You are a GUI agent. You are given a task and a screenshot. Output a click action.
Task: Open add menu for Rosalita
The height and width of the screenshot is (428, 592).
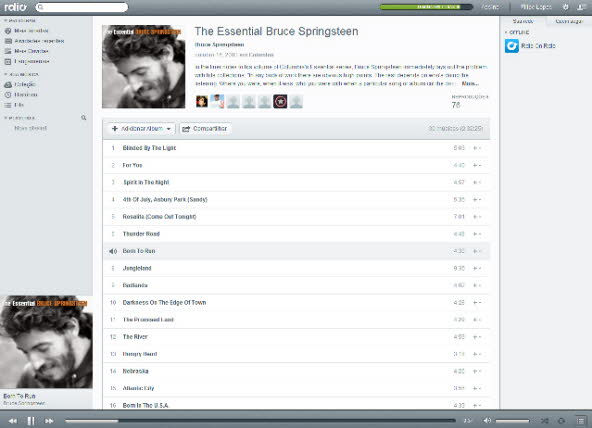point(477,217)
